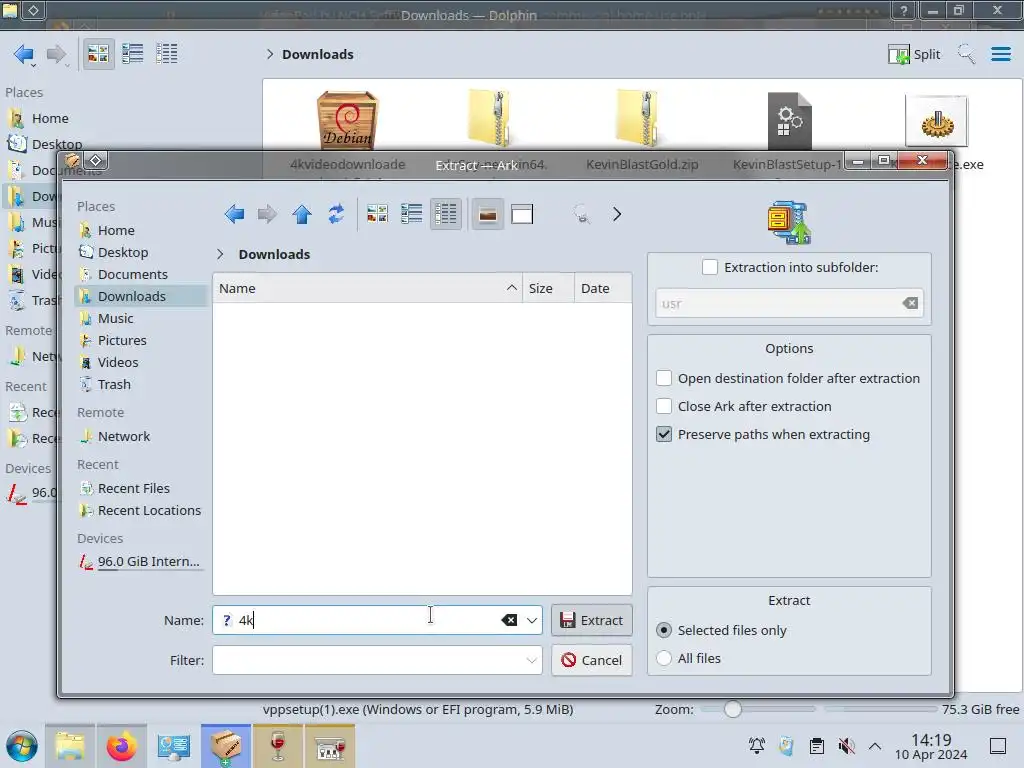The image size is (1024, 768).
Task: Open the start menu launcher
Action: 22,746
